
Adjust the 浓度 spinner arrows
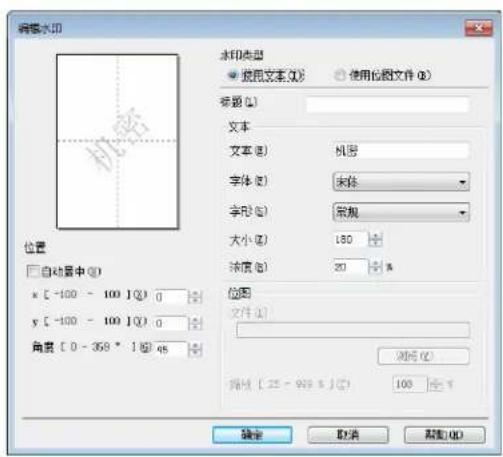pyautogui.click(x=376, y=267)
